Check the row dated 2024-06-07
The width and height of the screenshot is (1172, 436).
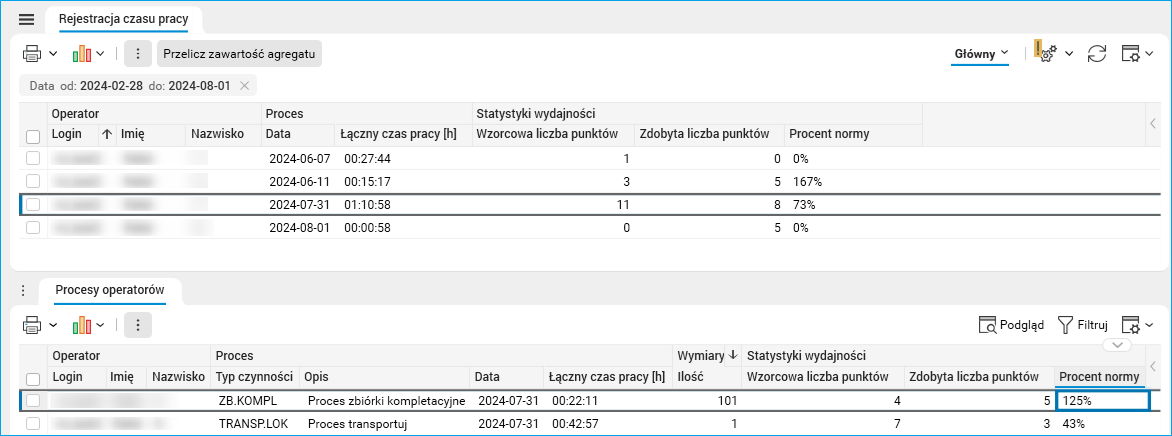33,159
